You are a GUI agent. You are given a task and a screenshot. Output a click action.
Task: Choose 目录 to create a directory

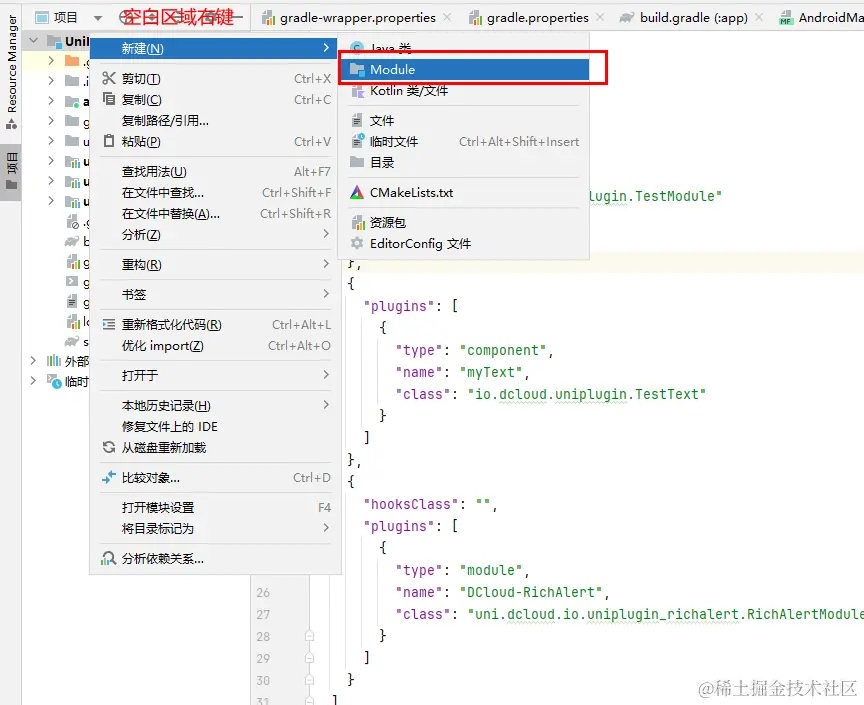click(x=463, y=163)
